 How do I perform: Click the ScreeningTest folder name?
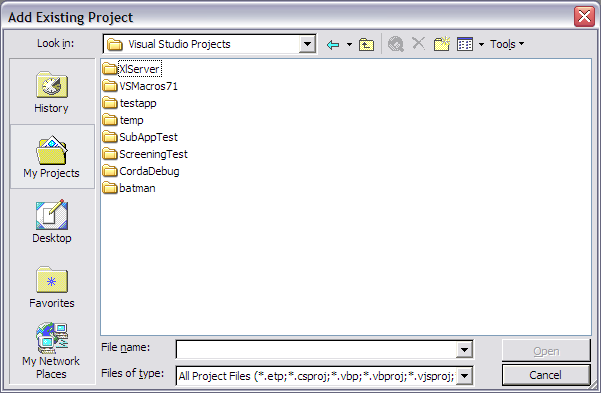pyautogui.click(x=153, y=154)
